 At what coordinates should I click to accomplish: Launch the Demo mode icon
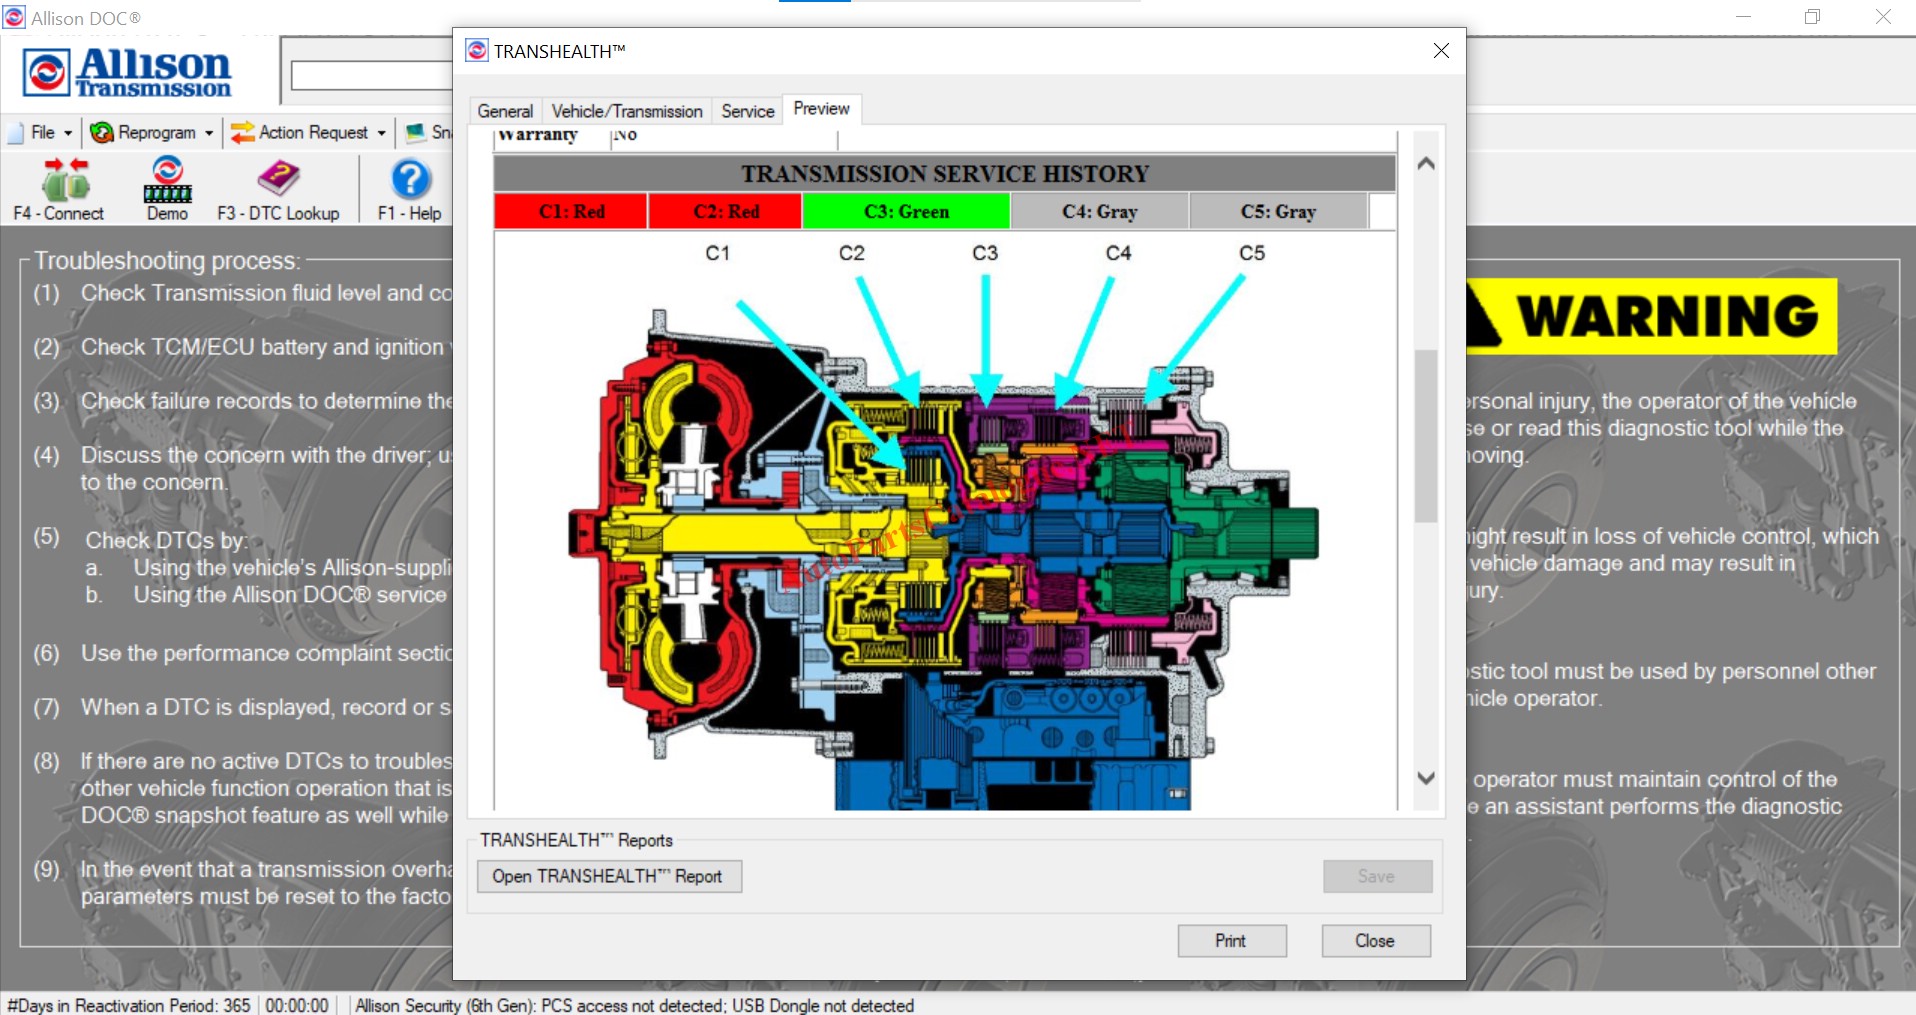pos(167,180)
